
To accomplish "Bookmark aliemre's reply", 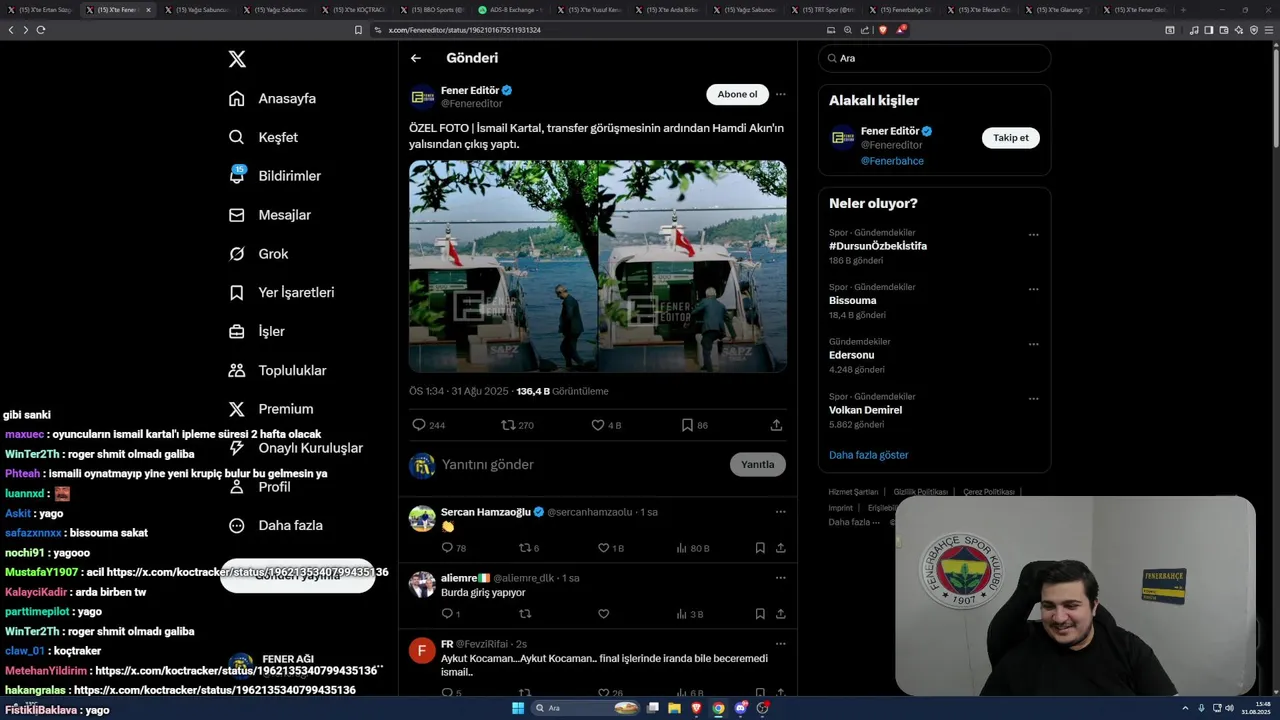I will click(760, 614).
